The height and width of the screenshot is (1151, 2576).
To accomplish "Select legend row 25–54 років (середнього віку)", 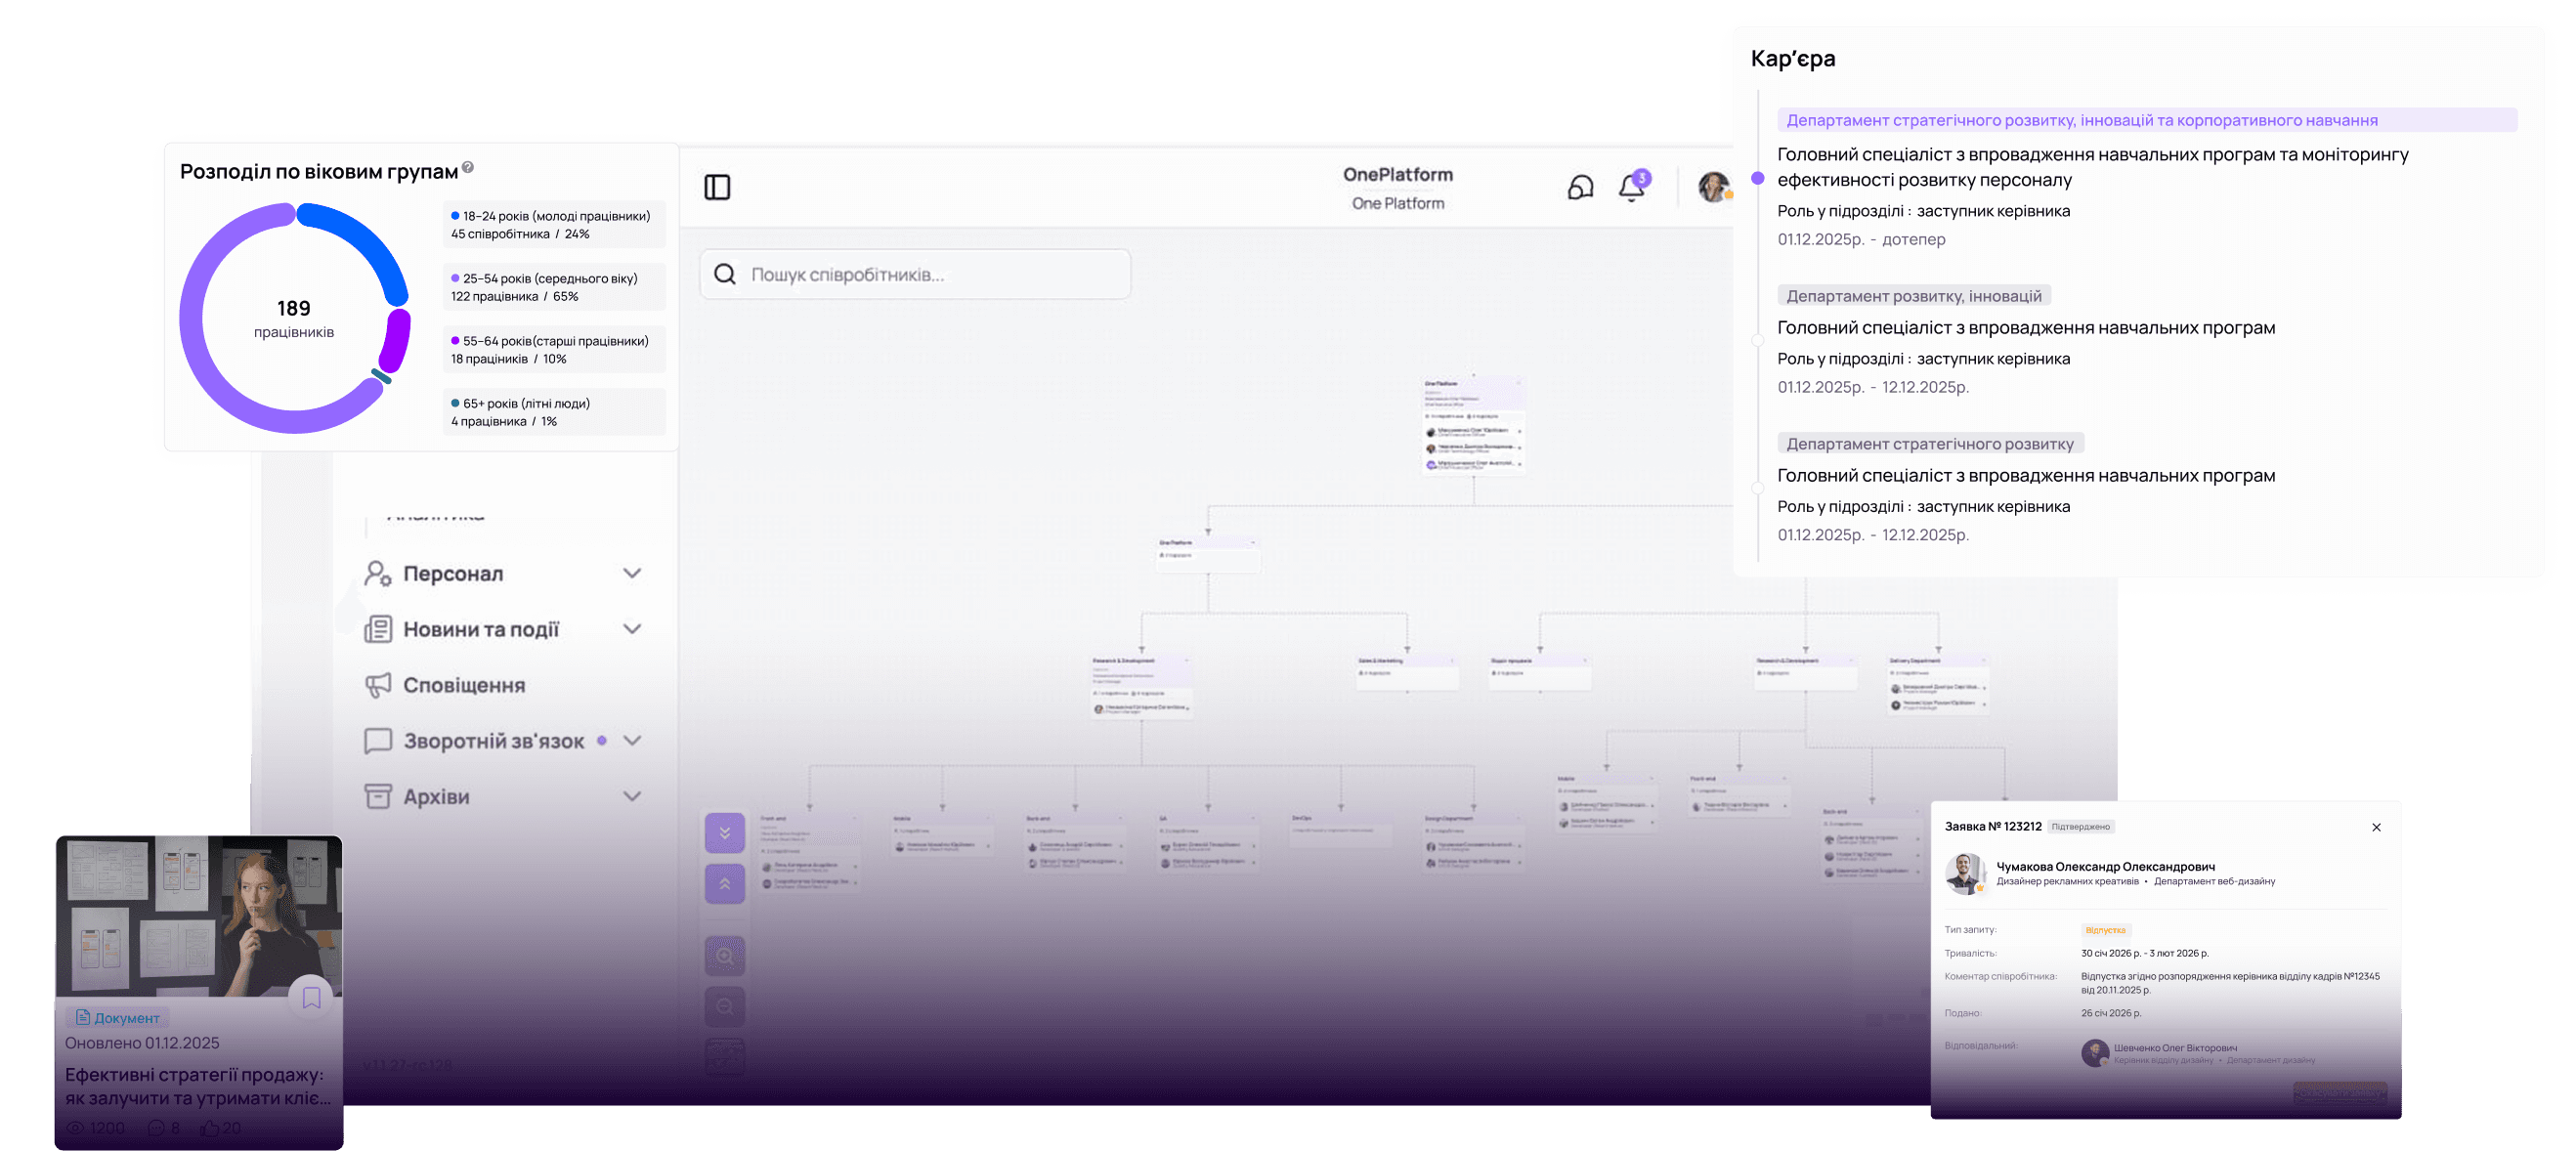I will pos(554,287).
